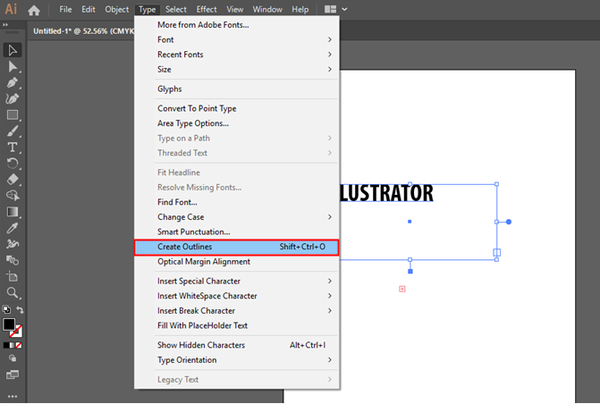The width and height of the screenshot is (600, 404).
Task: Open the File menu
Action: tap(65, 9)
